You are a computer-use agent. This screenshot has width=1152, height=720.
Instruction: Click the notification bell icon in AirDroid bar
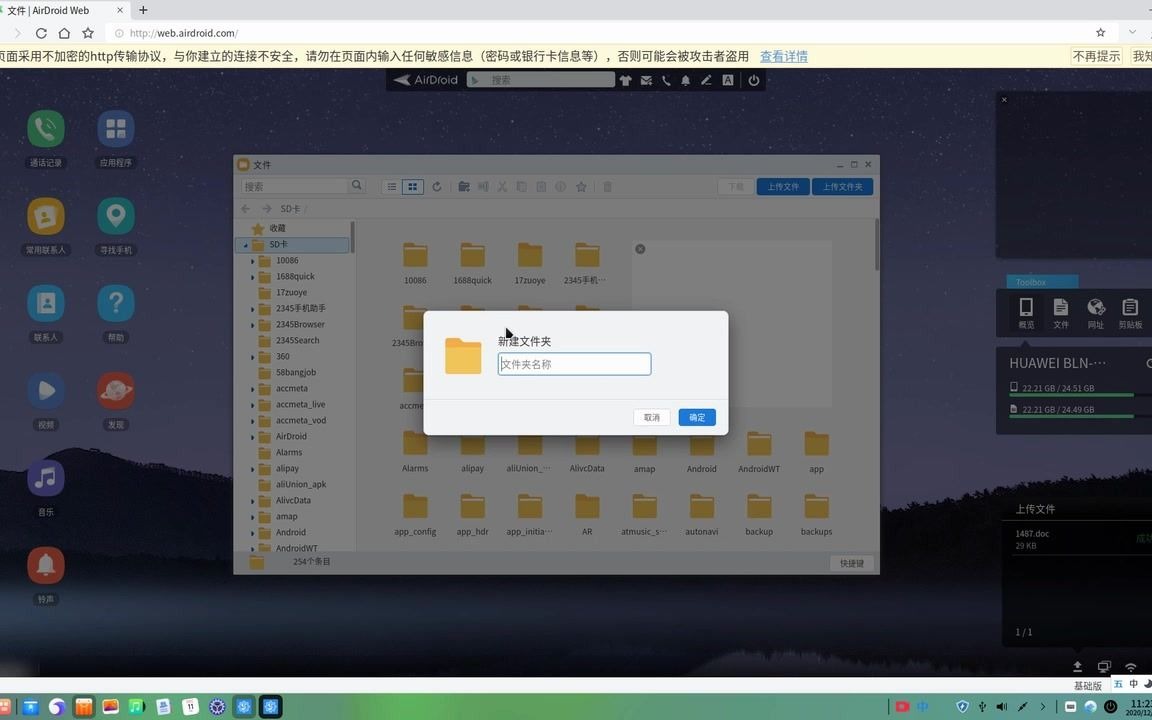685,81
